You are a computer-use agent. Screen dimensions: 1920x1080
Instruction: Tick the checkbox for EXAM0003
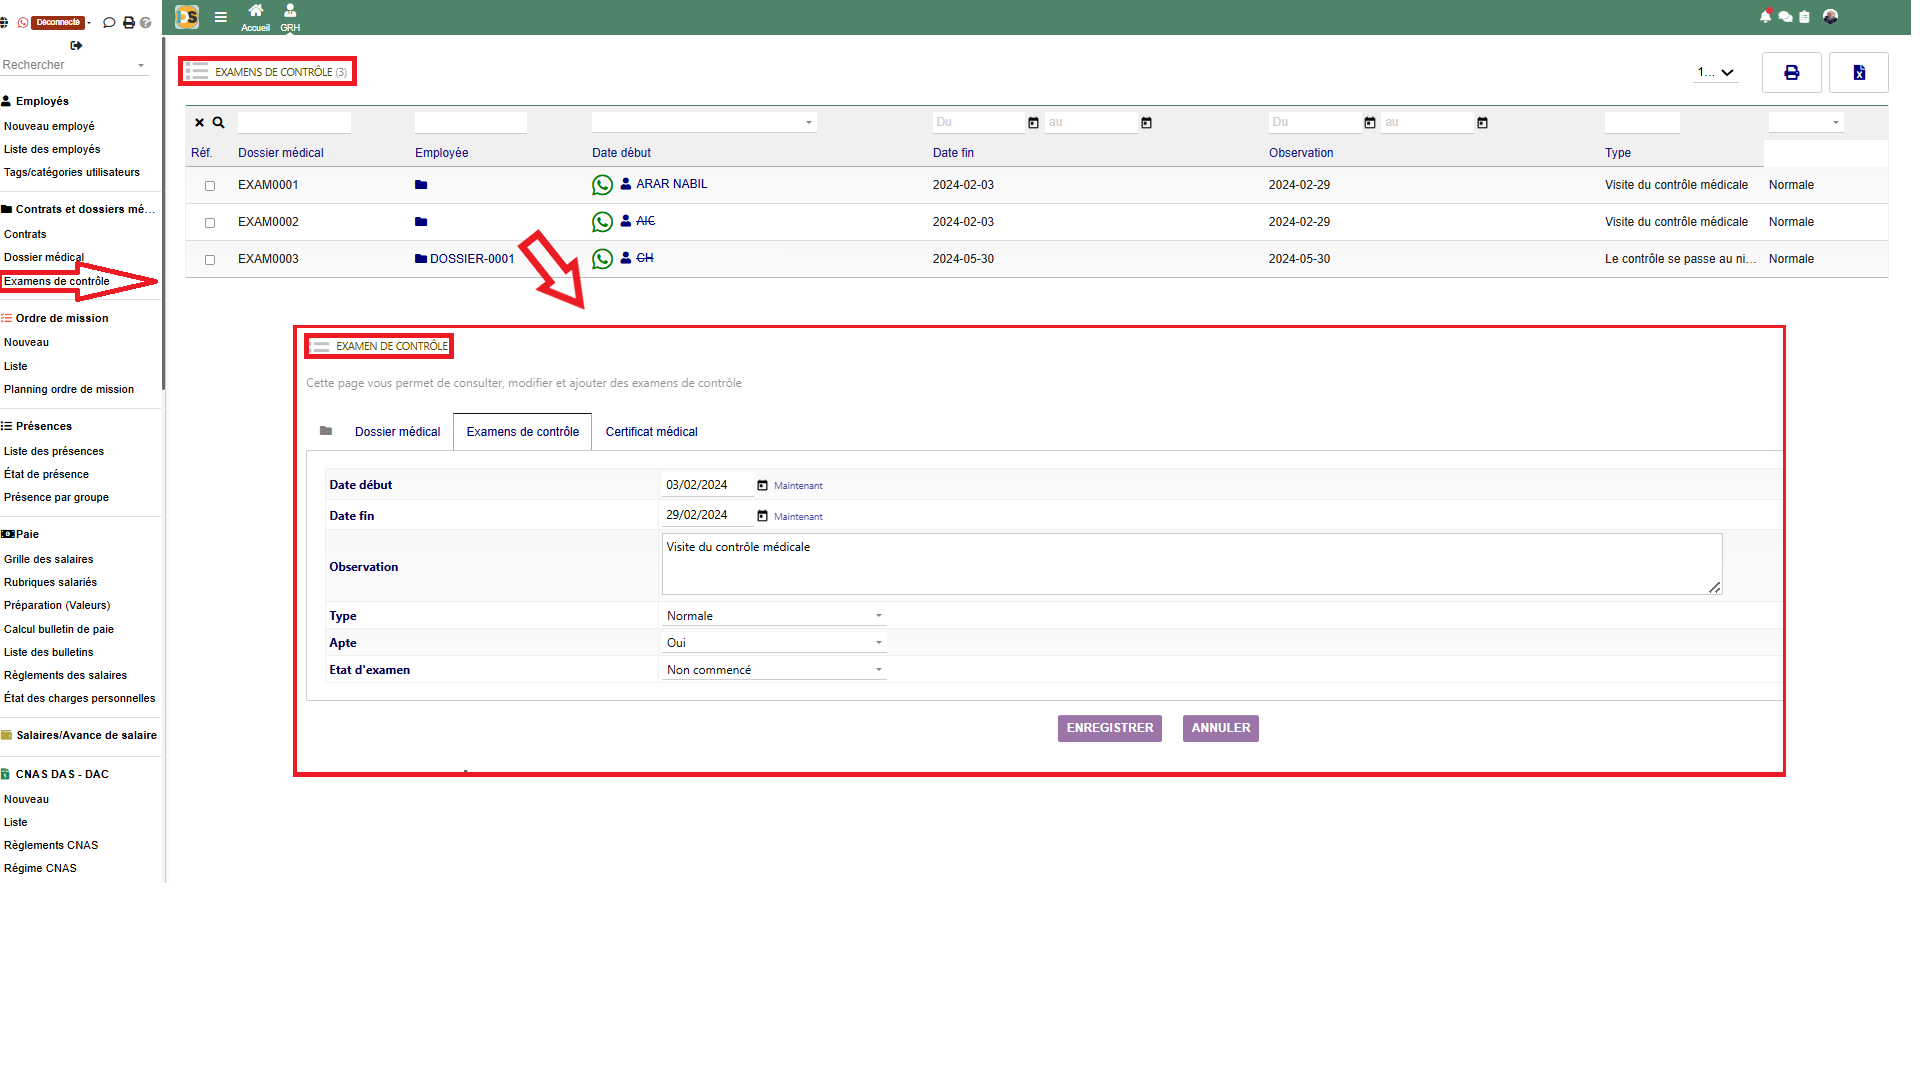[210, 260]
